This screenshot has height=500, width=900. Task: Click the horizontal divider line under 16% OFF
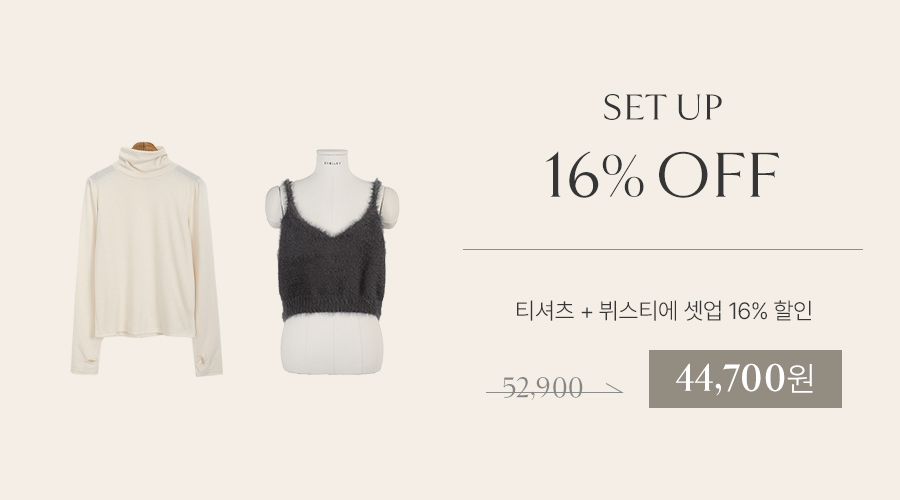[x=663, y=250]
